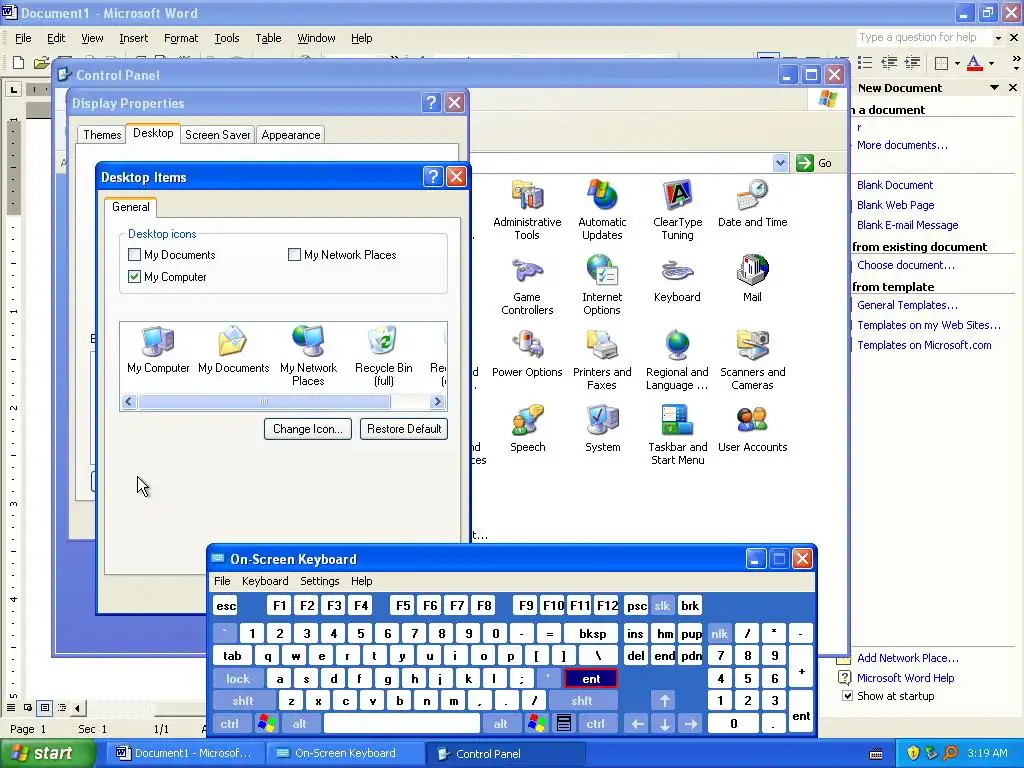Image resolution: width=1024 pixels, height=768 pixels.
Task: Open Printers and Faxes icon
Action: pos(602,360)
